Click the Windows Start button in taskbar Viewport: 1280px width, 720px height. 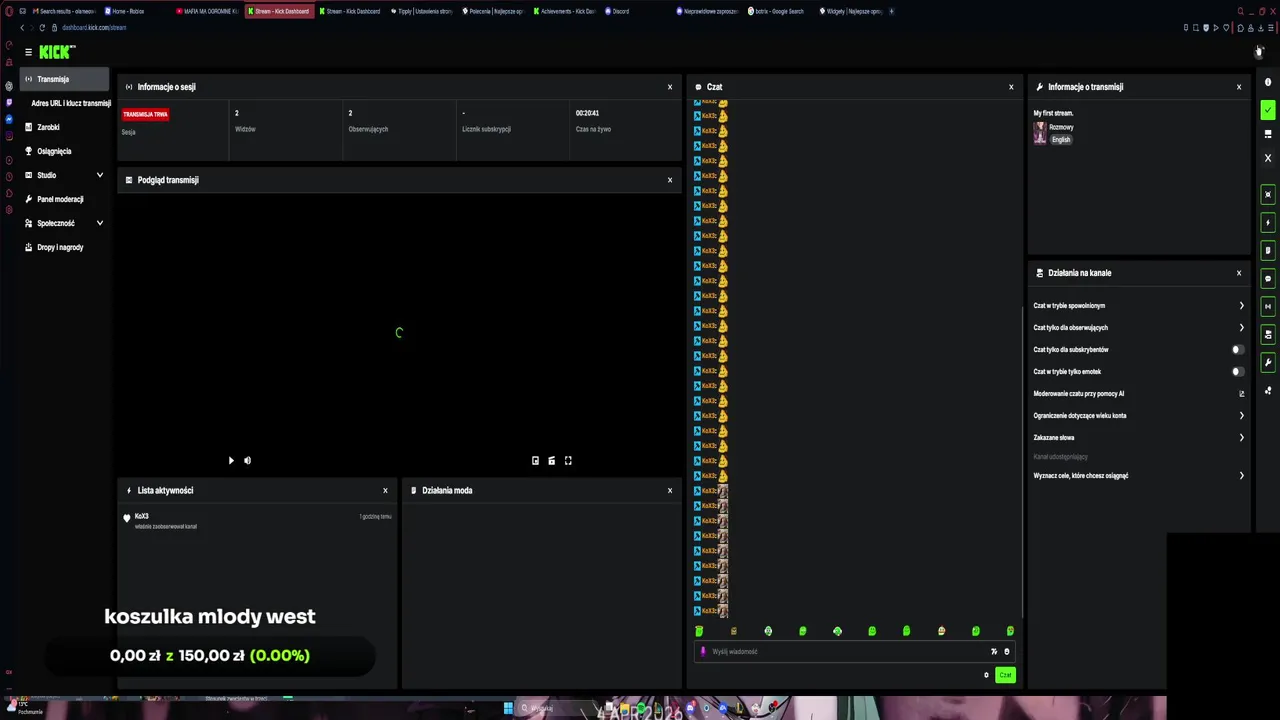click(x=508, y=708)
